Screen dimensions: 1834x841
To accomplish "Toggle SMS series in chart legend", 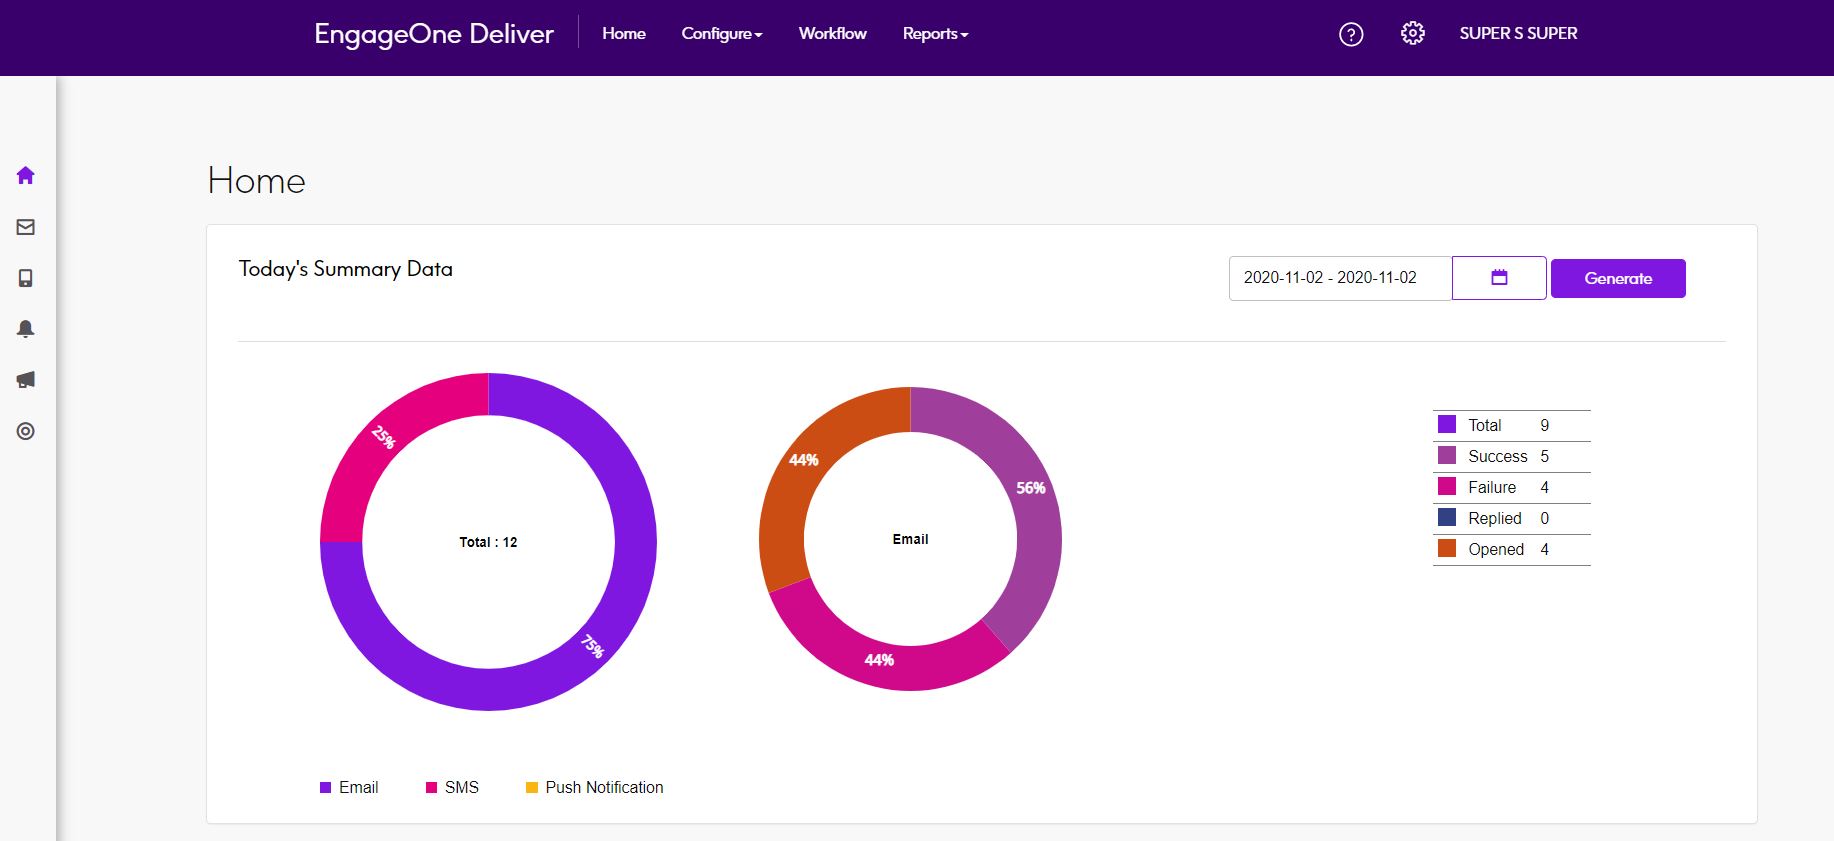I will [x=452, y=788].
